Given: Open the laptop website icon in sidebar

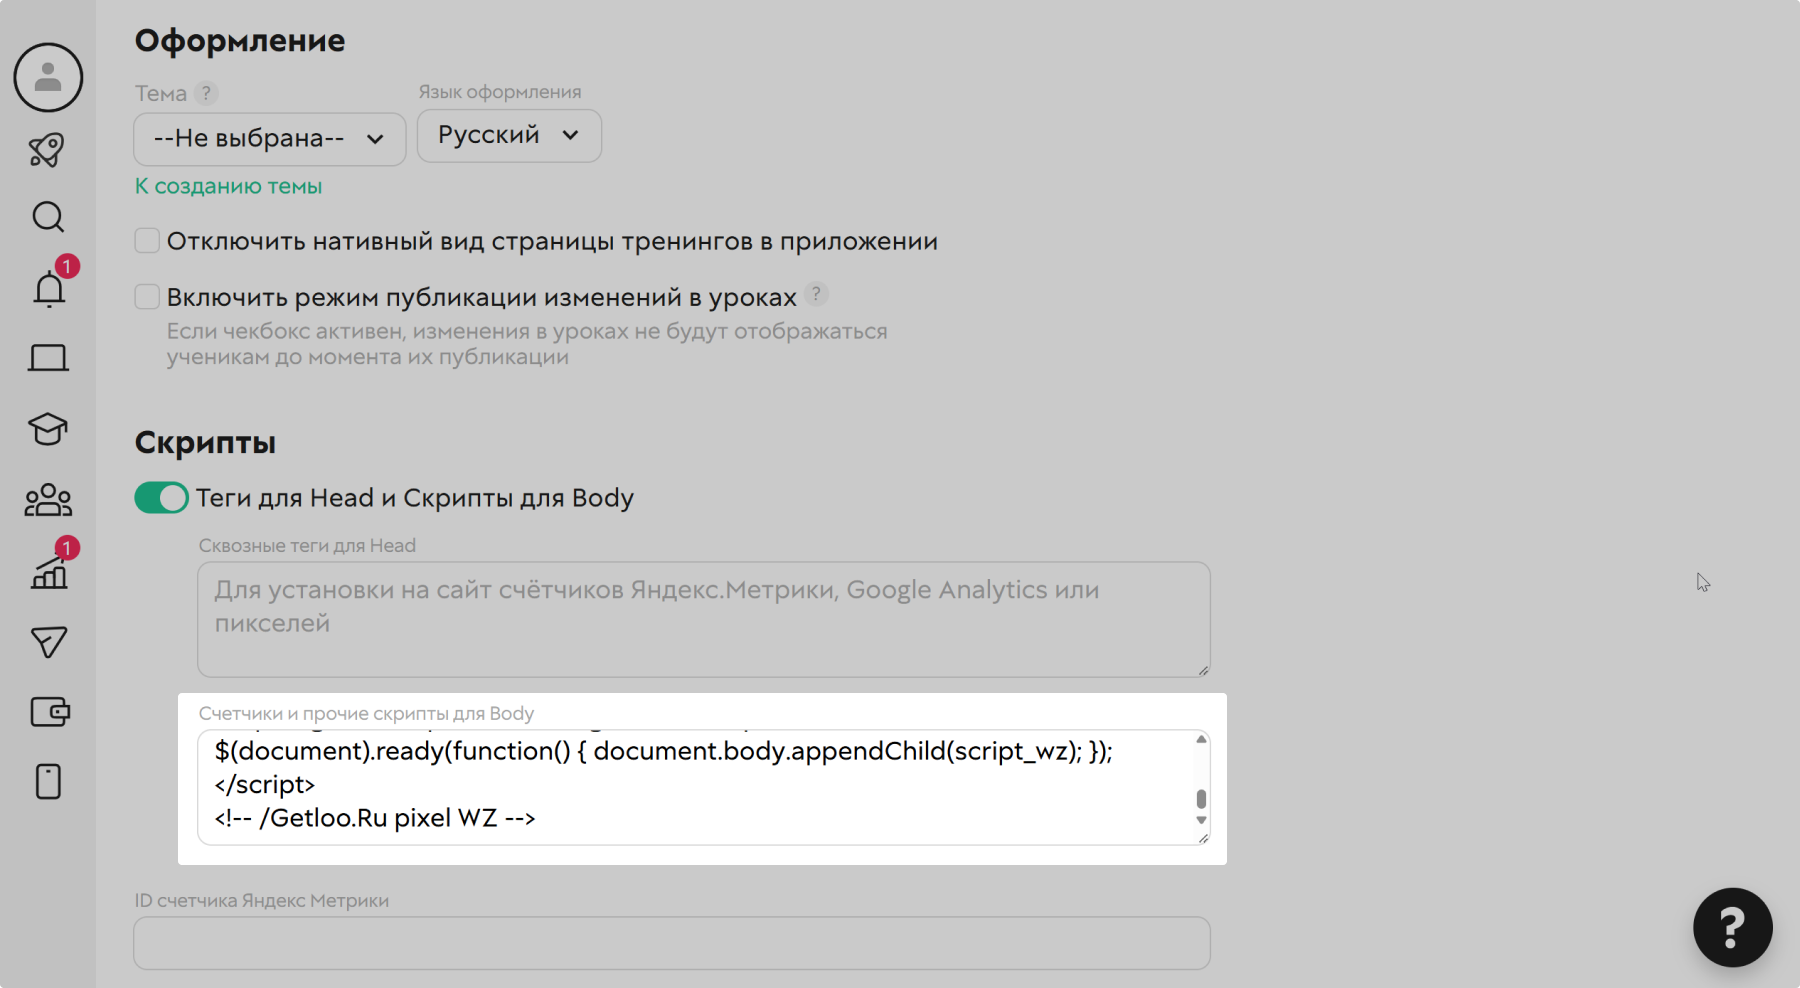Looking at the screenshot, I should pos(48,358).
